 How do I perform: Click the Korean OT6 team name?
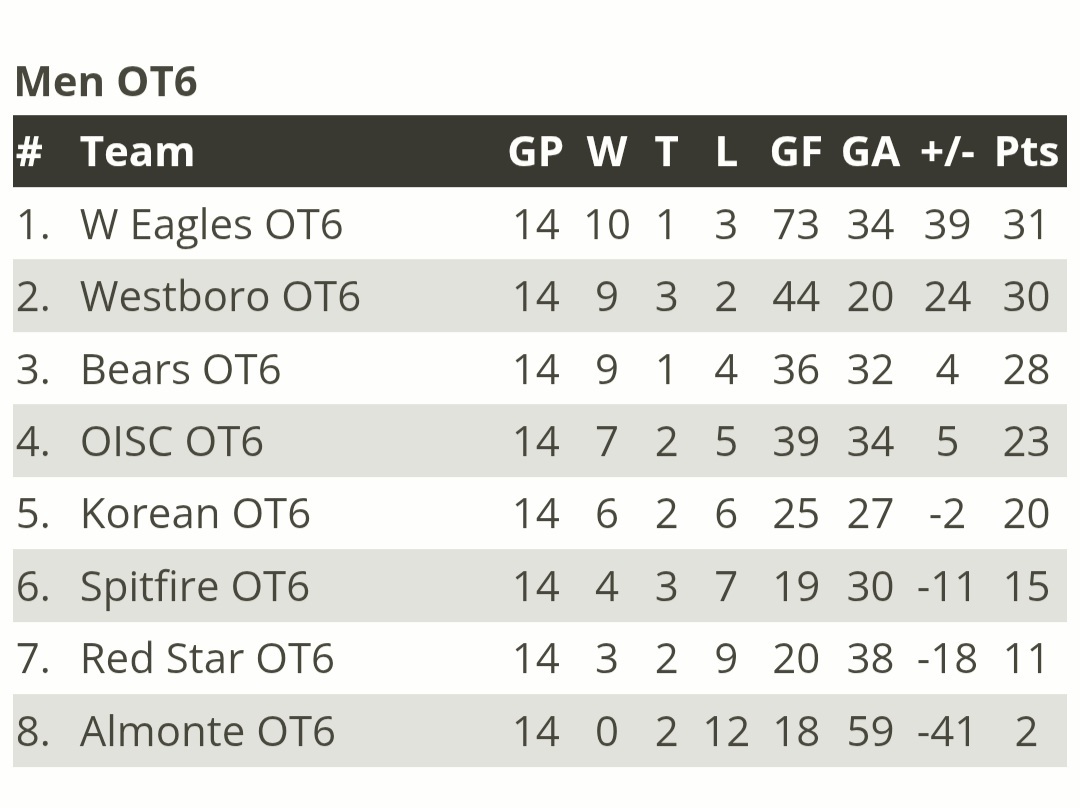[195, 514]
